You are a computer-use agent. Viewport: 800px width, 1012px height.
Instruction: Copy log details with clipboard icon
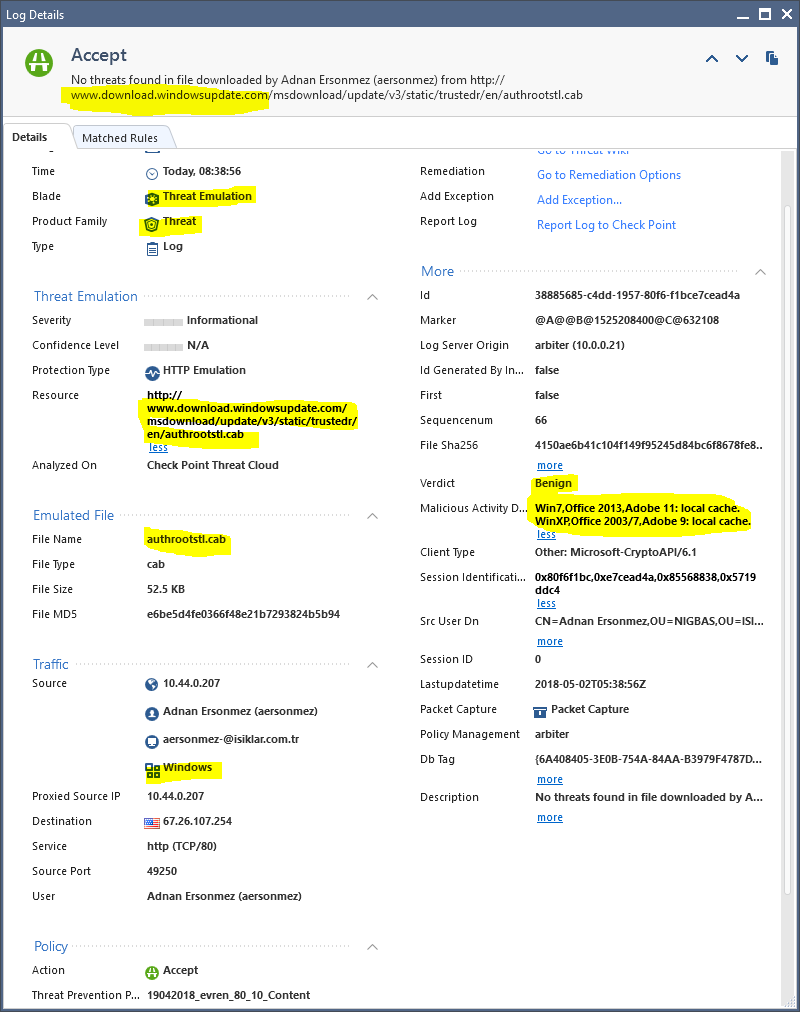pos(772,58)
